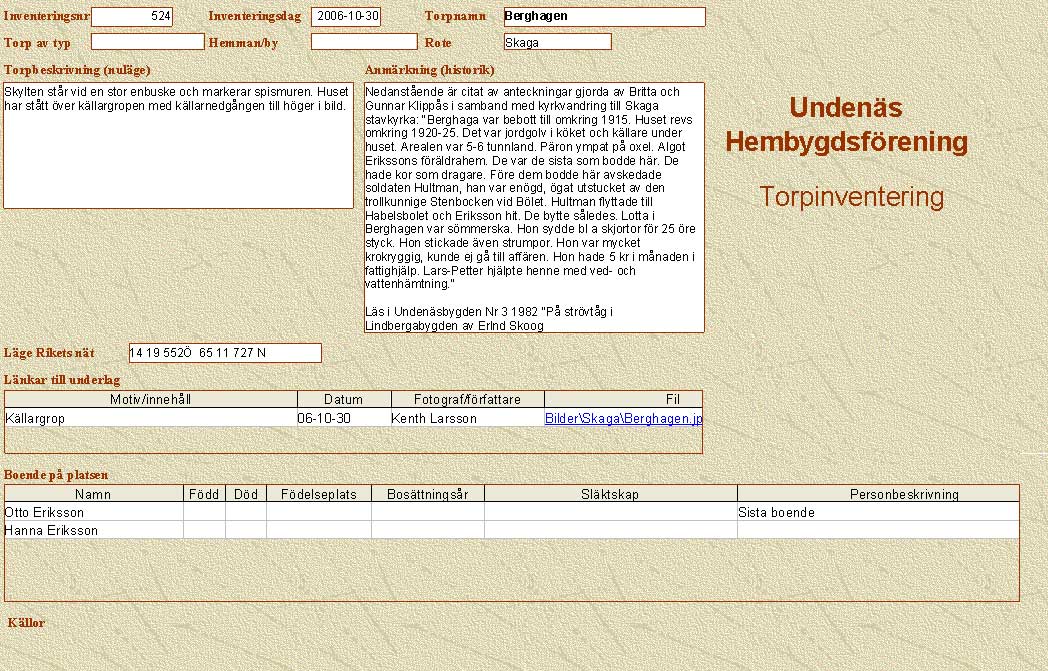Image resolution: width=1048 pixels, height=671 pixels.
Task: Click the Datum column header
Action: pyautogui.click(x=343, y=399)
